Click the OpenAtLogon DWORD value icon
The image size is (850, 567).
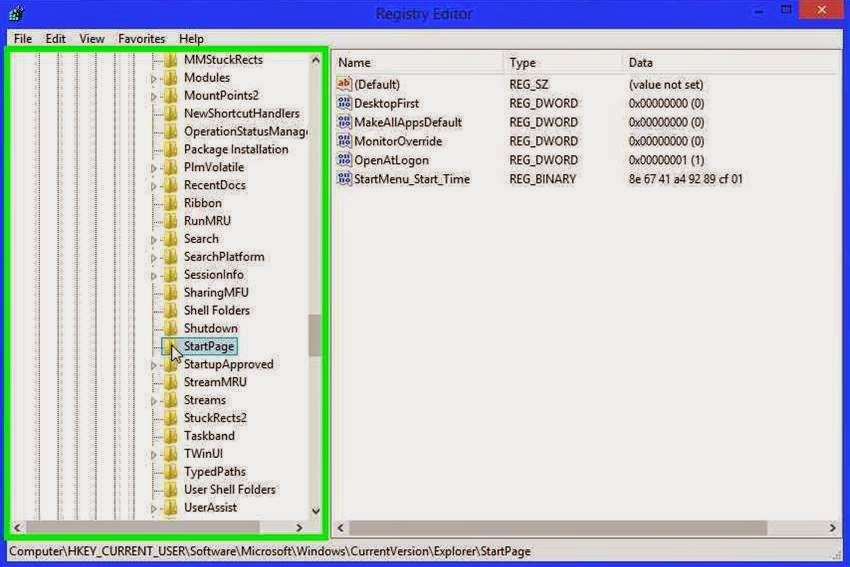point(344,160)
